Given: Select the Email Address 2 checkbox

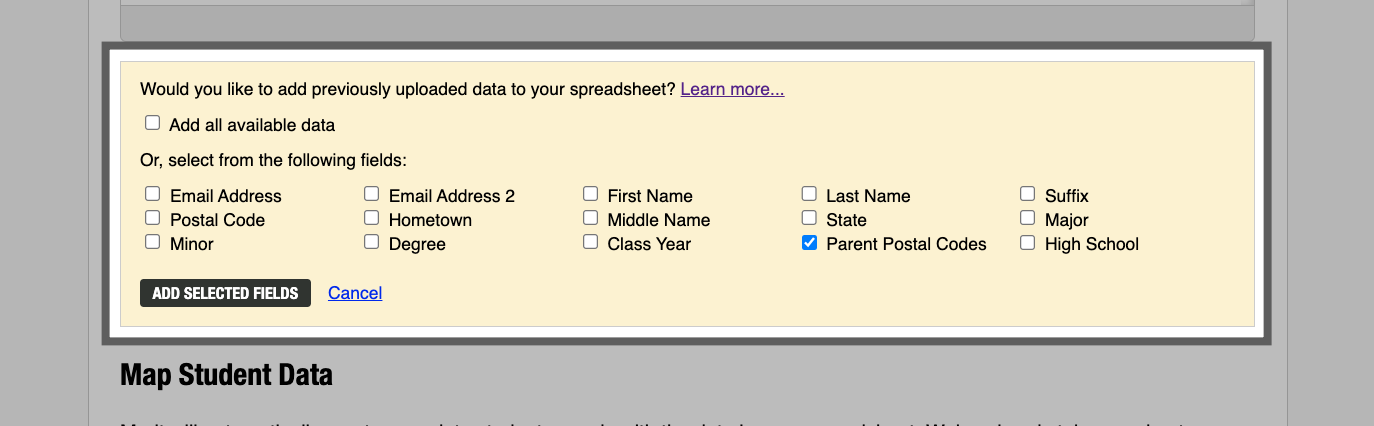Looking at the screenshot, I should tap(372, 194).
